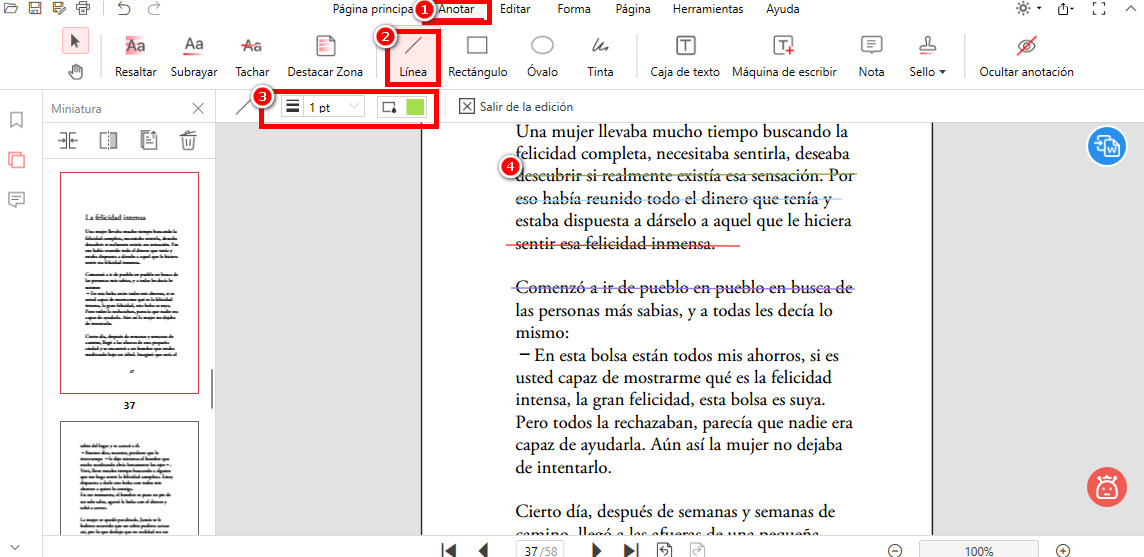The image size is (1144, 557).
Task: Insert a Caja de texto
Action: coord(685,57)
